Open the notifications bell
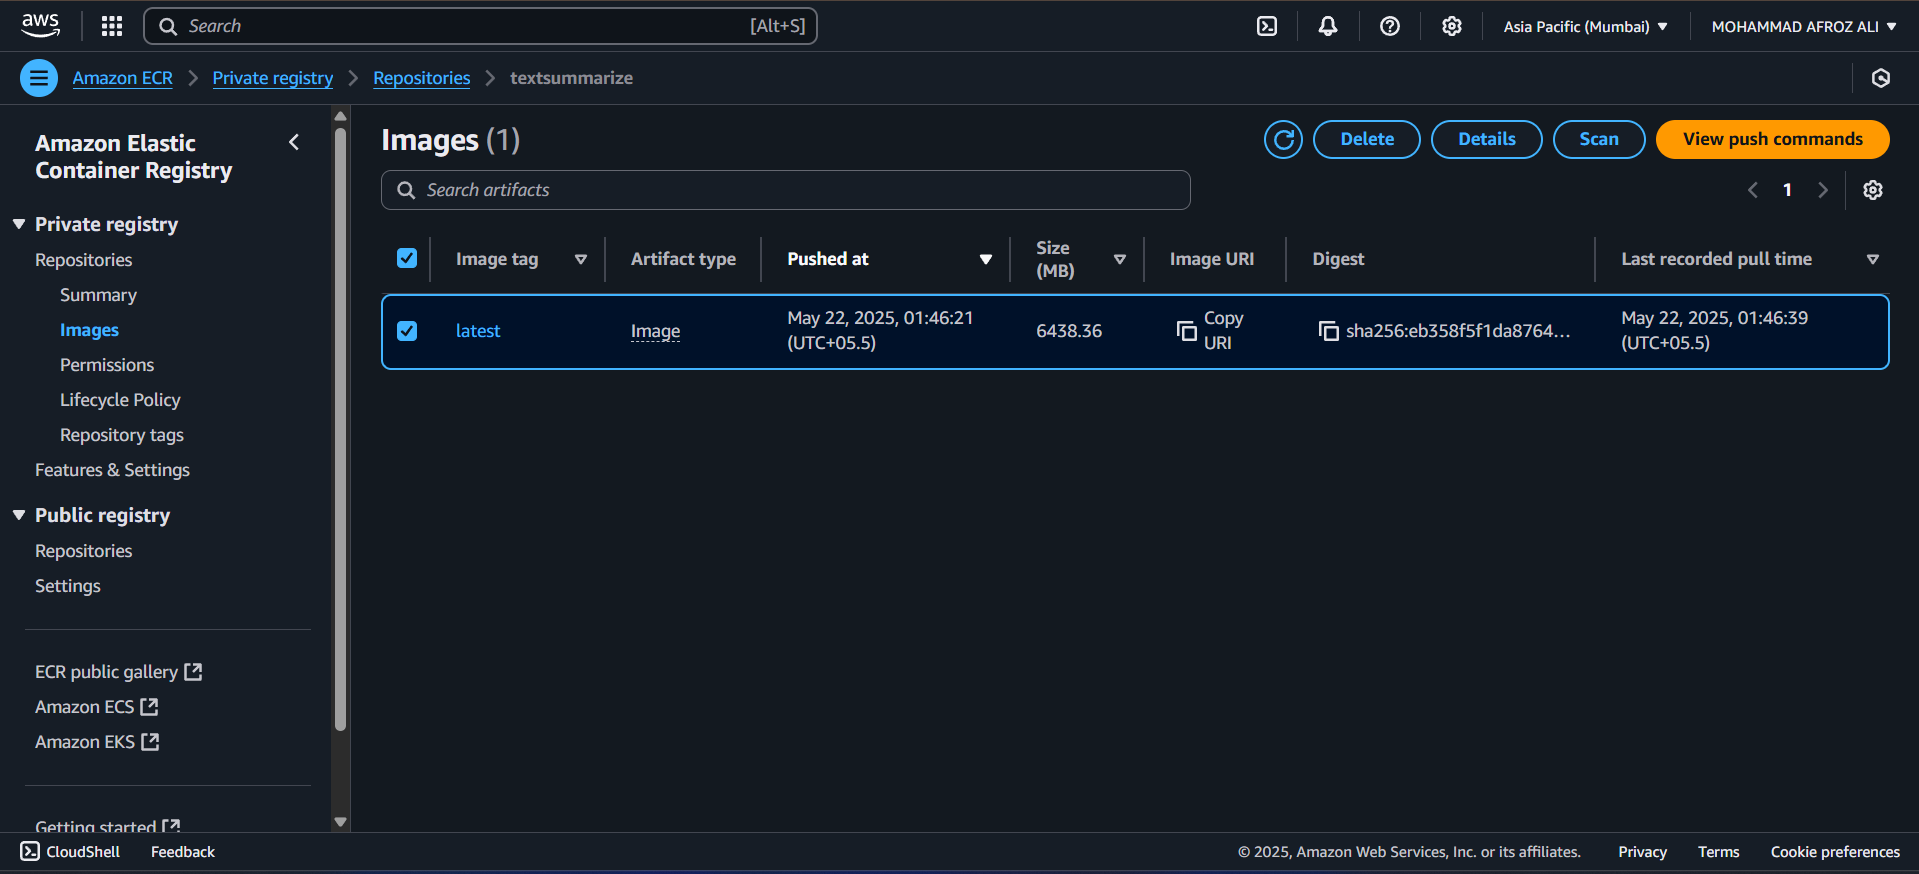1919x874 pixels. click(x=1328, y=26)
